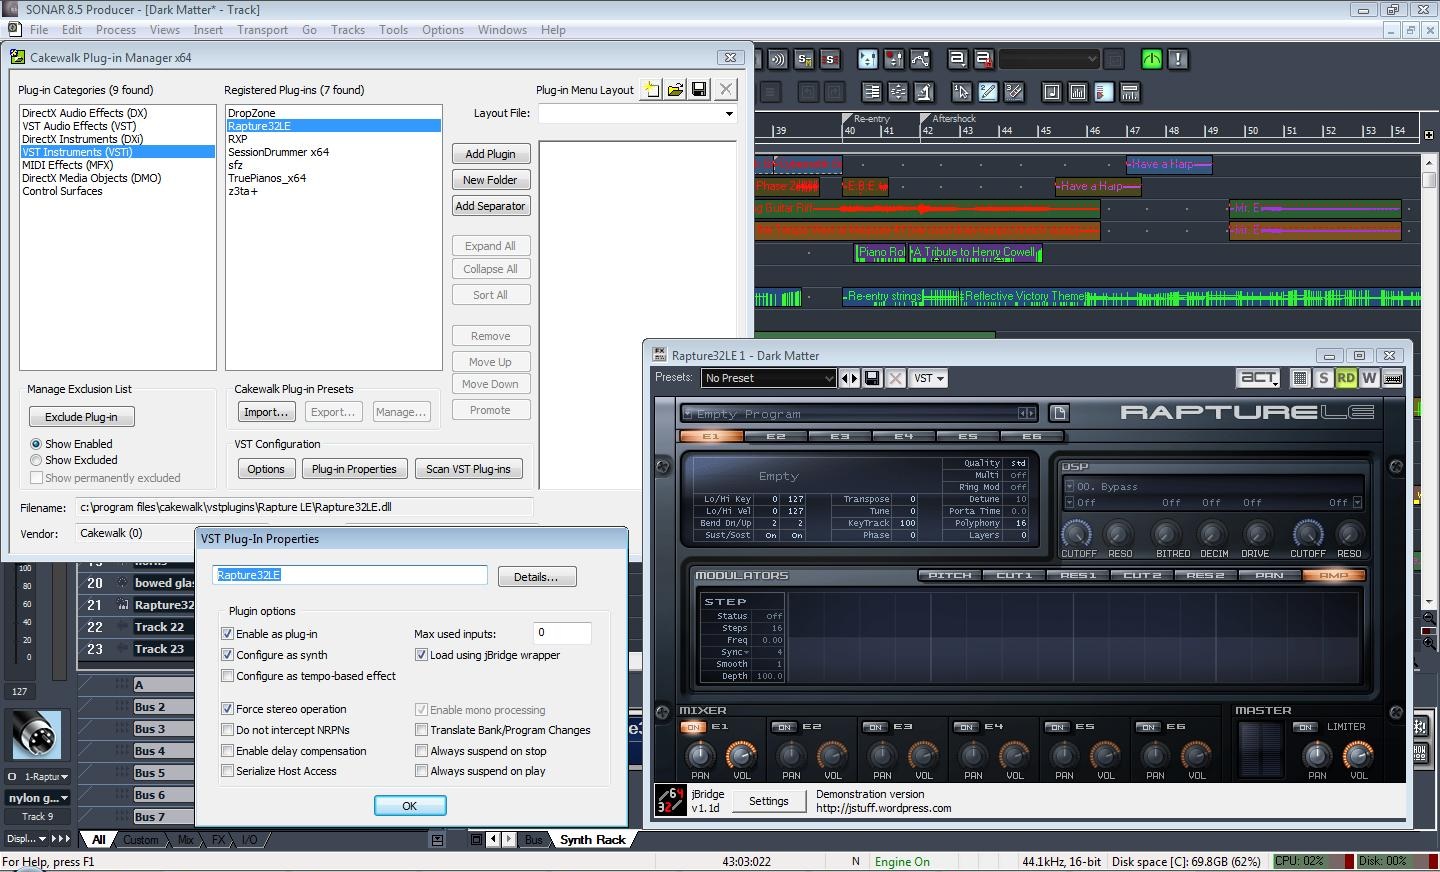Click the W write automation icon on Rapture32LE

(x=1369, y=378)
